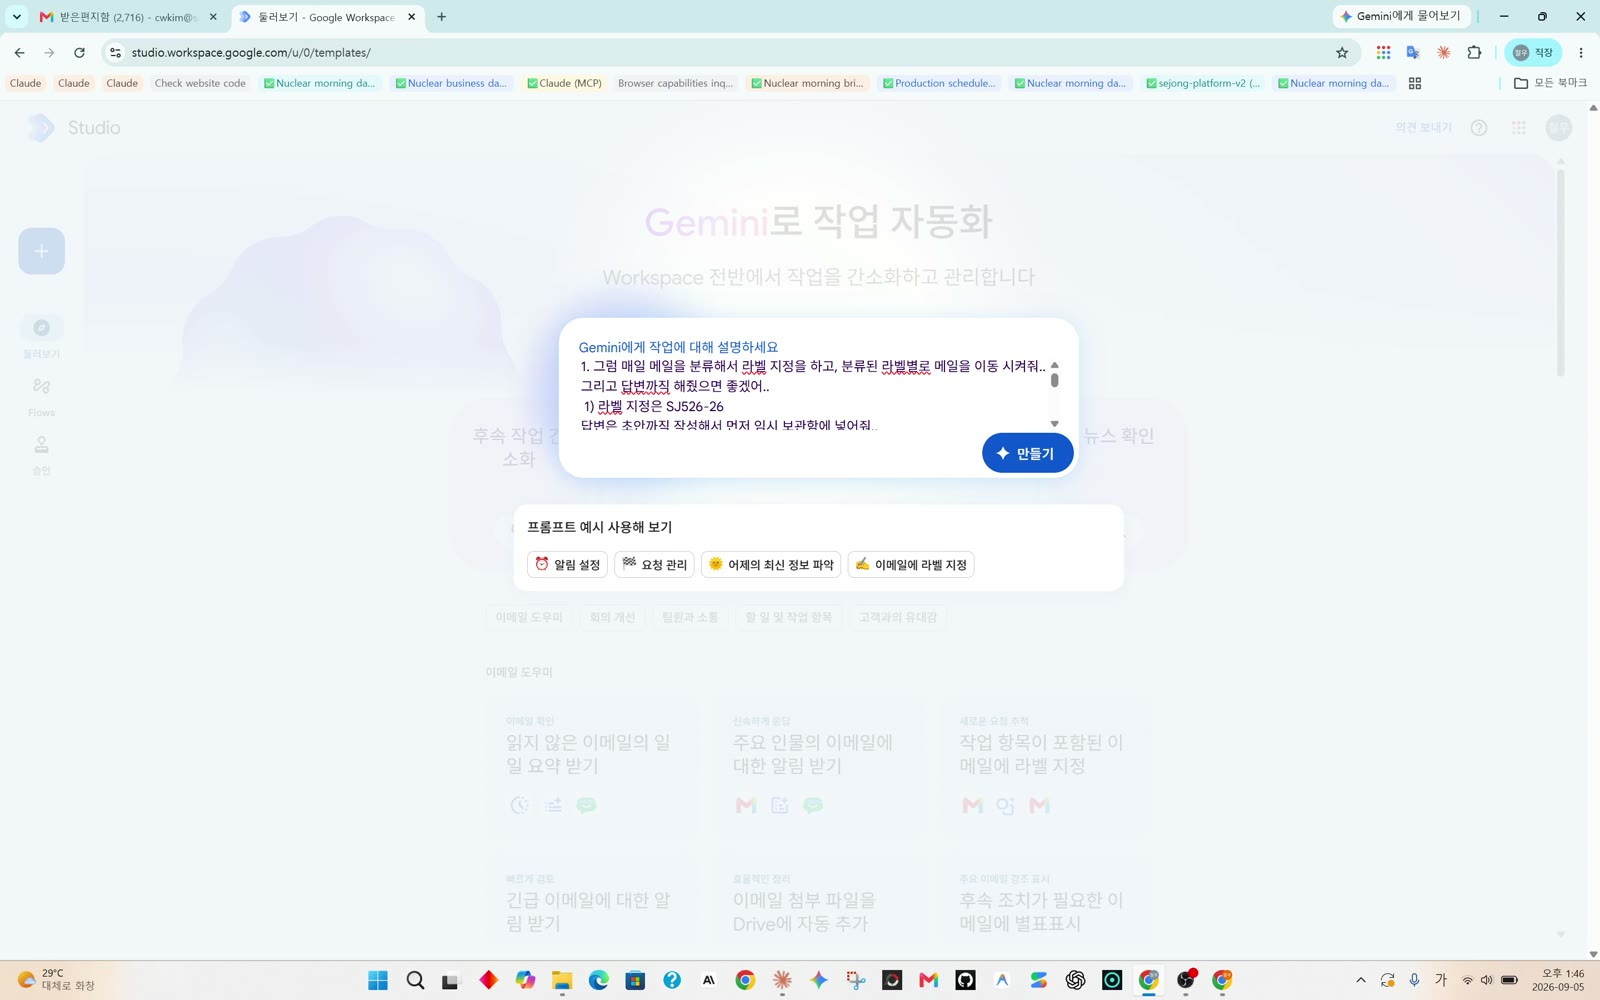Click the 의견 보내기 feedback link

click(x=1423, y=128)
